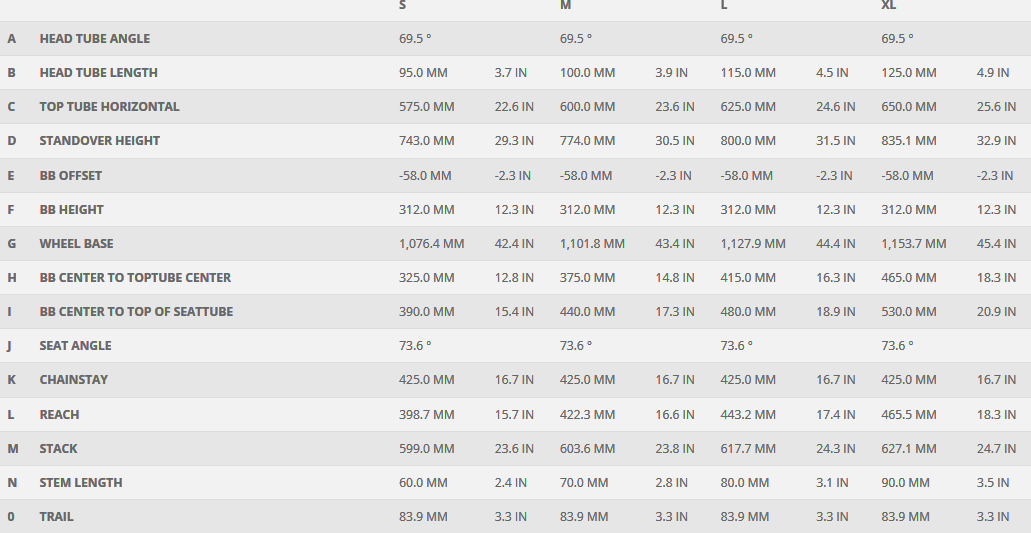Select the SEAT ANGLE row label

coord(75,346)
